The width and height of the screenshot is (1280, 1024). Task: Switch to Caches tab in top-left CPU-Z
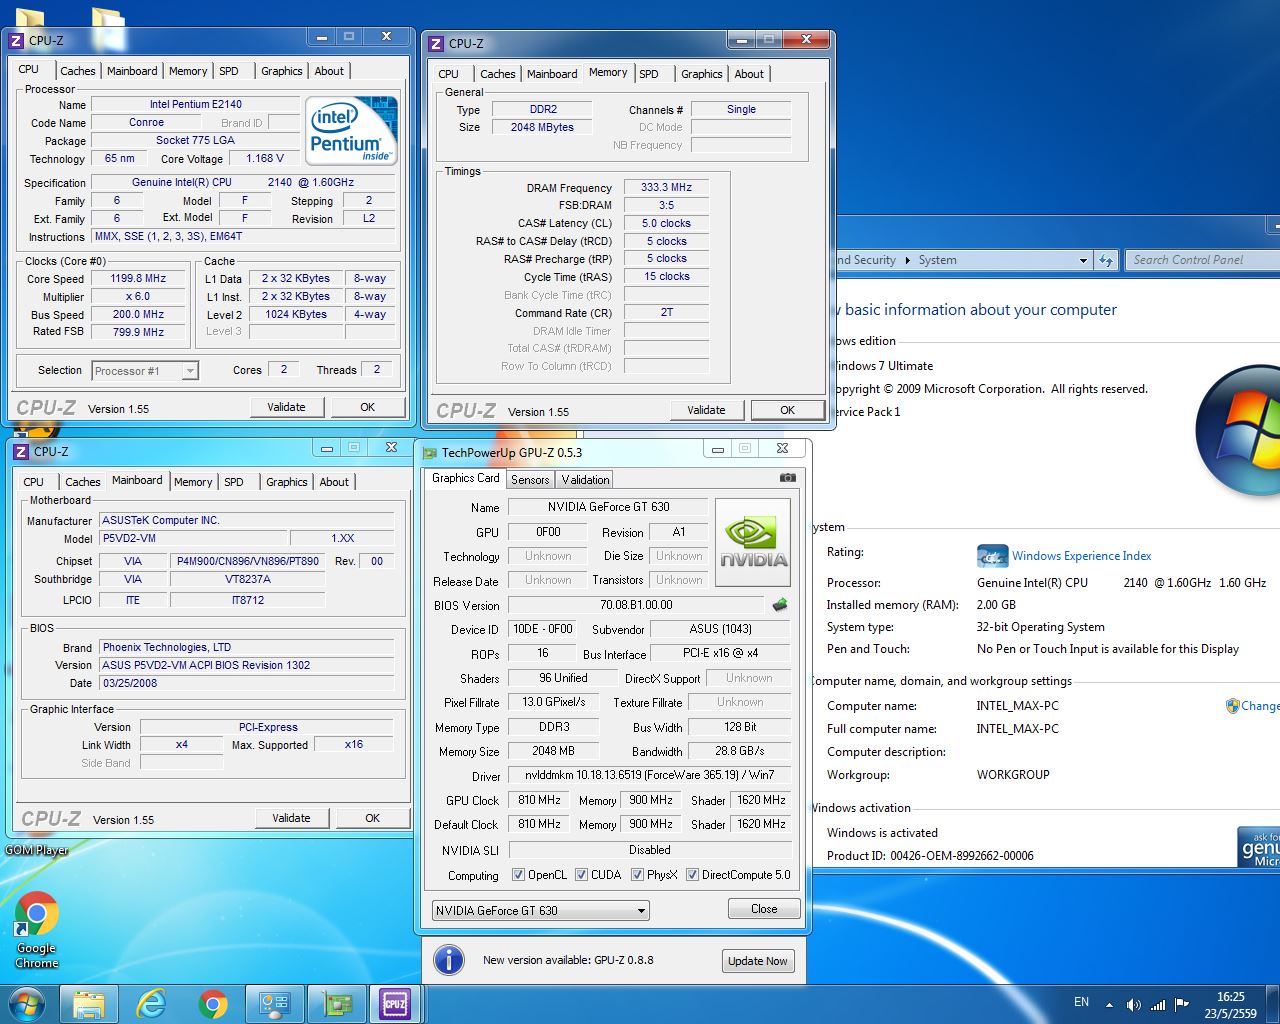[78, 71]
